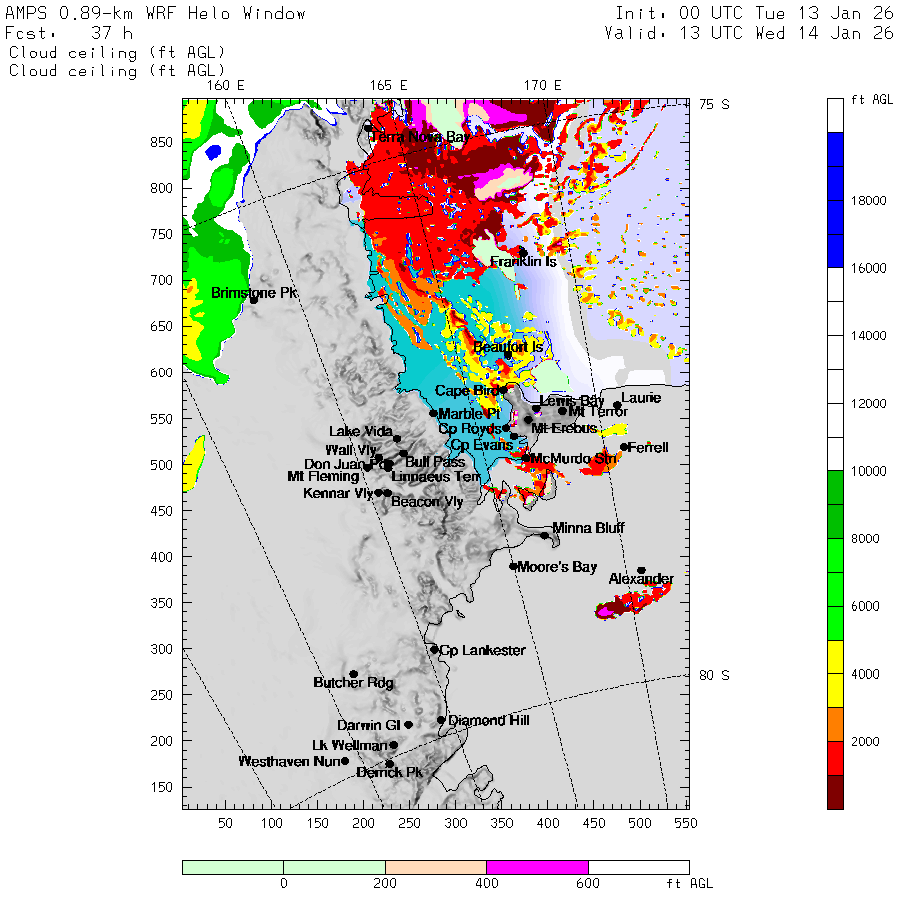Click the Valid 13 UTC Wed 14 Jan text
The width and height of the screenshot is (900, 900).
[x=748, y=33]
